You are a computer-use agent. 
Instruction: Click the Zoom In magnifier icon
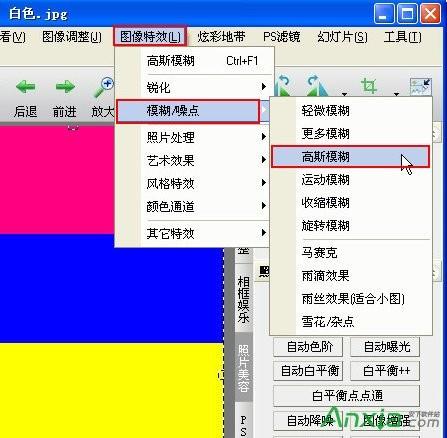point(103,87)
